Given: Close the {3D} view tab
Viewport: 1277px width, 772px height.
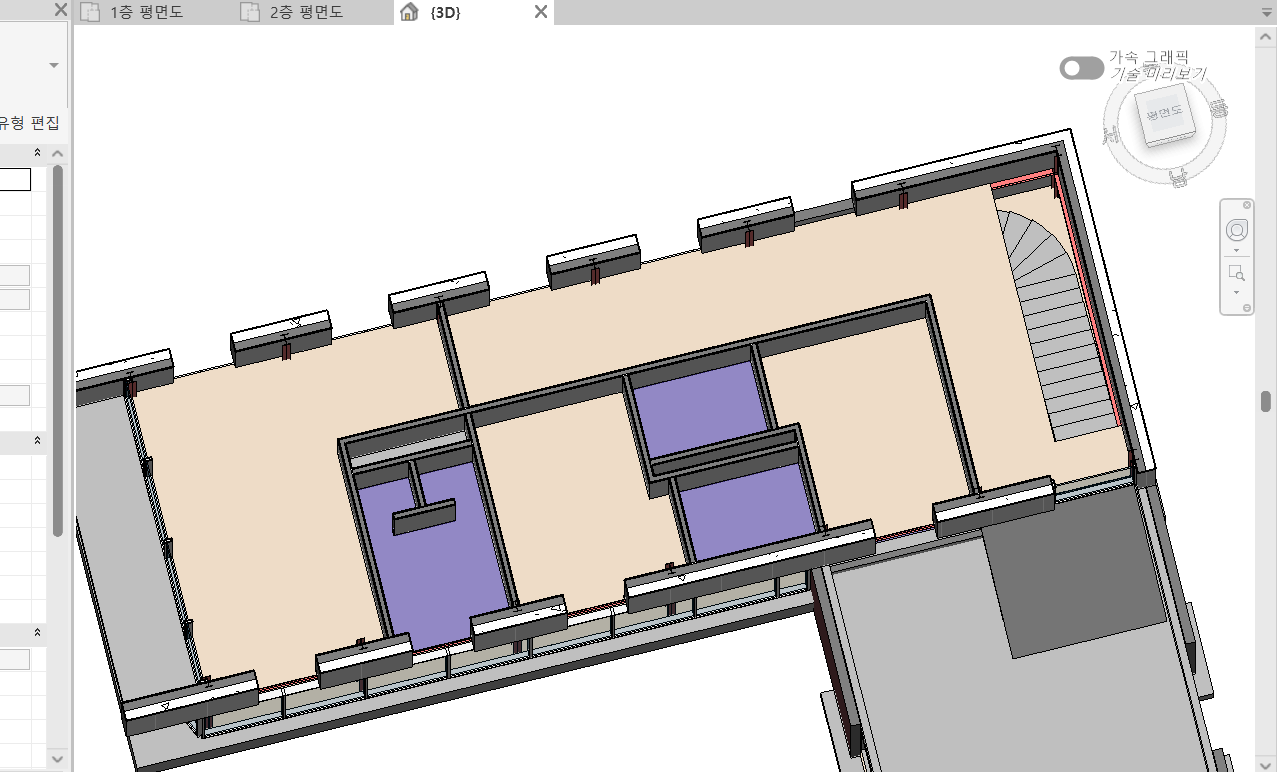Looking at the screenshot, I should click(540, 13).
